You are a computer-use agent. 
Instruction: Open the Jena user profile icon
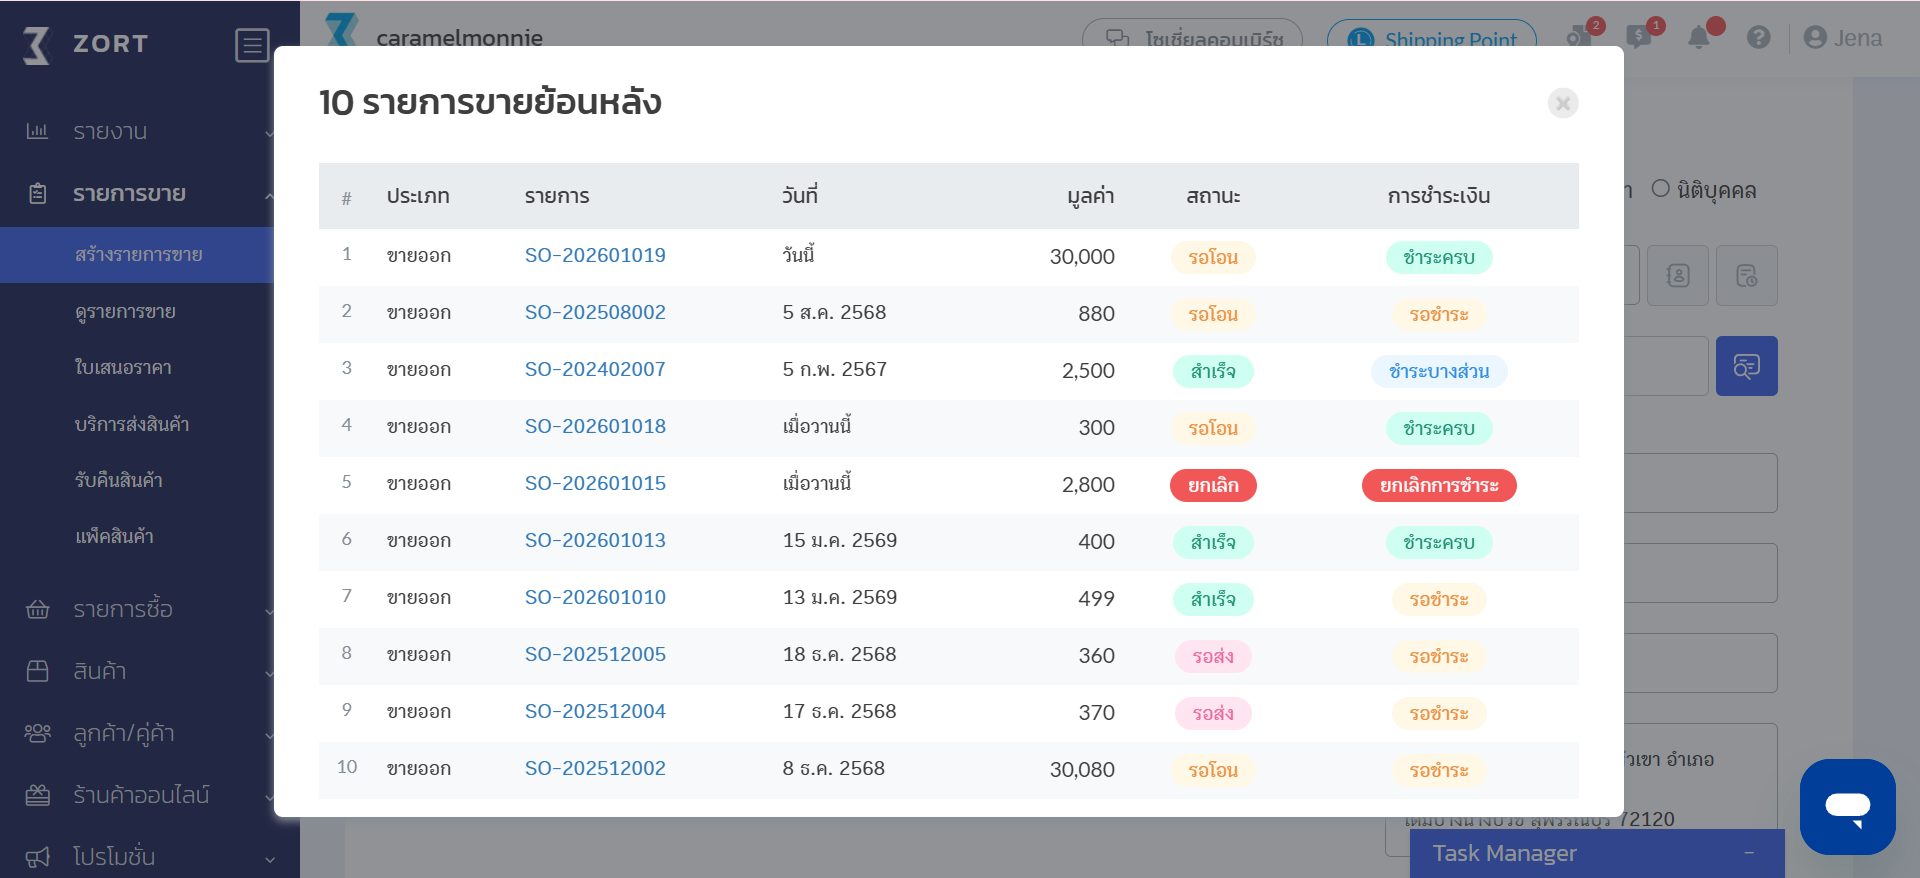tap(1814, 38)
